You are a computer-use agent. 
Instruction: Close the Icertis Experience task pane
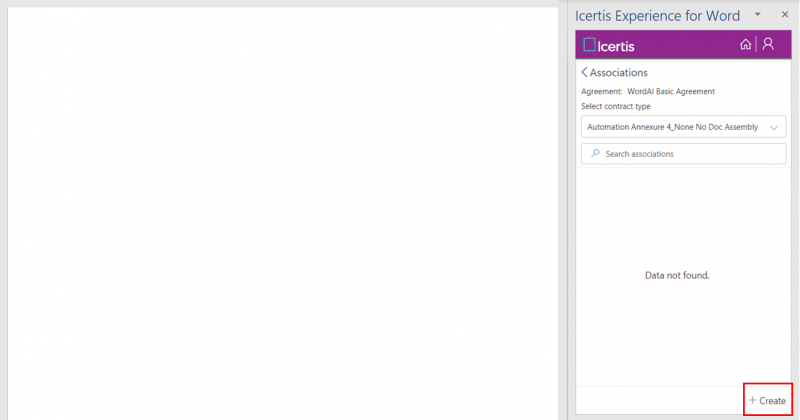pyautogui.click(x=784, y=15)
